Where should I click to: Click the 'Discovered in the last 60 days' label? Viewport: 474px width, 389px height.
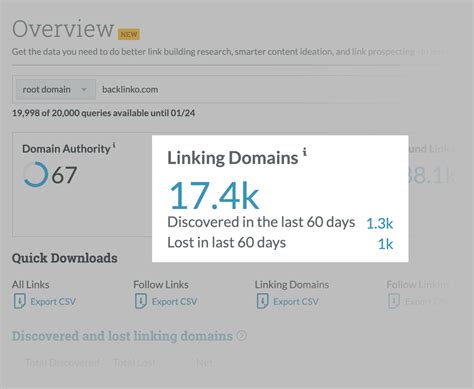pyautogui.click(x=261, y=222)
